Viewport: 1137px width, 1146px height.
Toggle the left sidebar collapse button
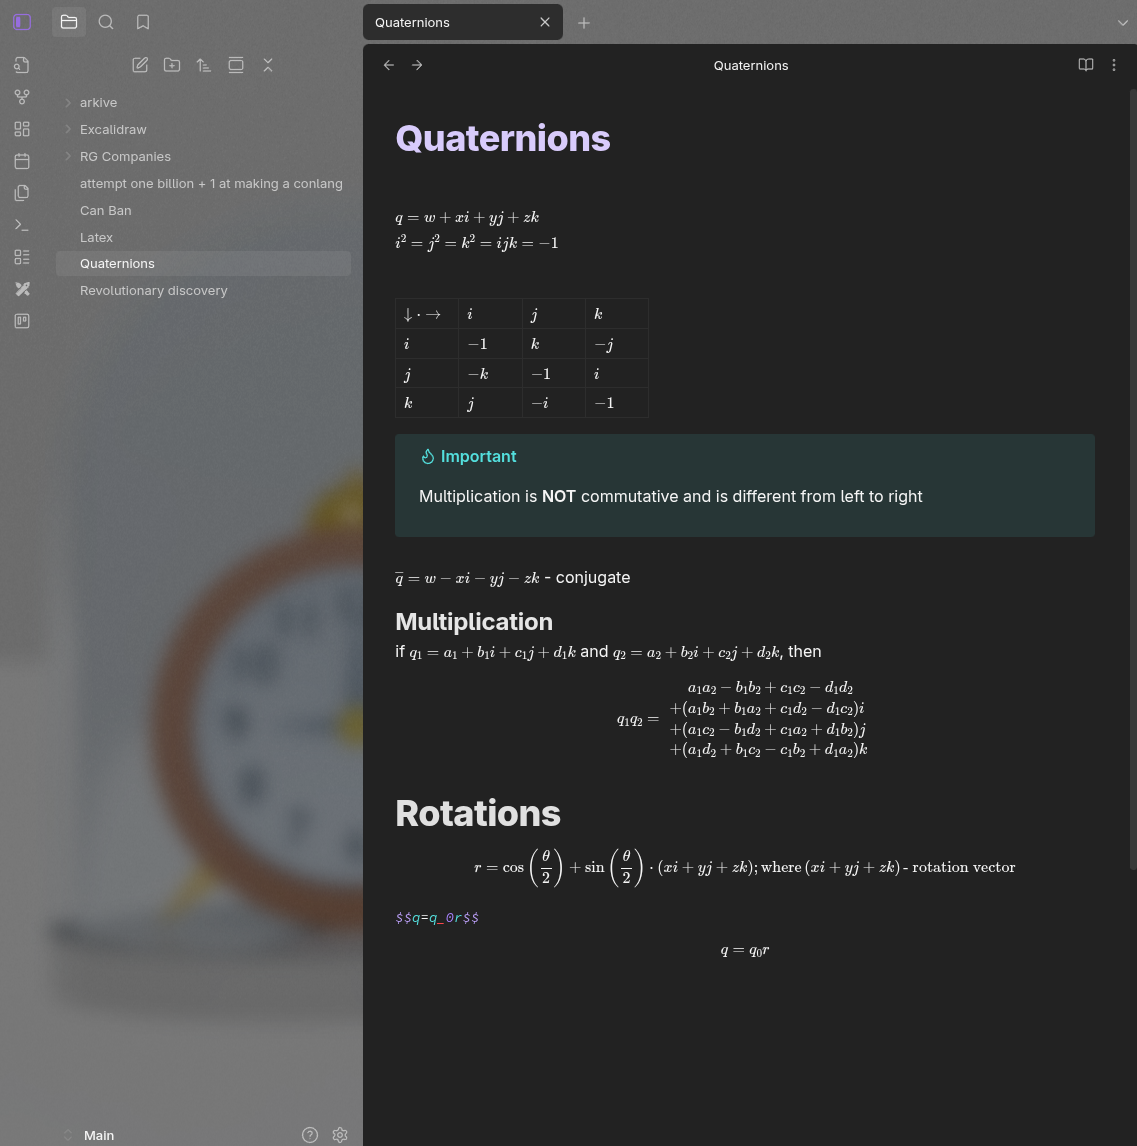pos(22,22)
